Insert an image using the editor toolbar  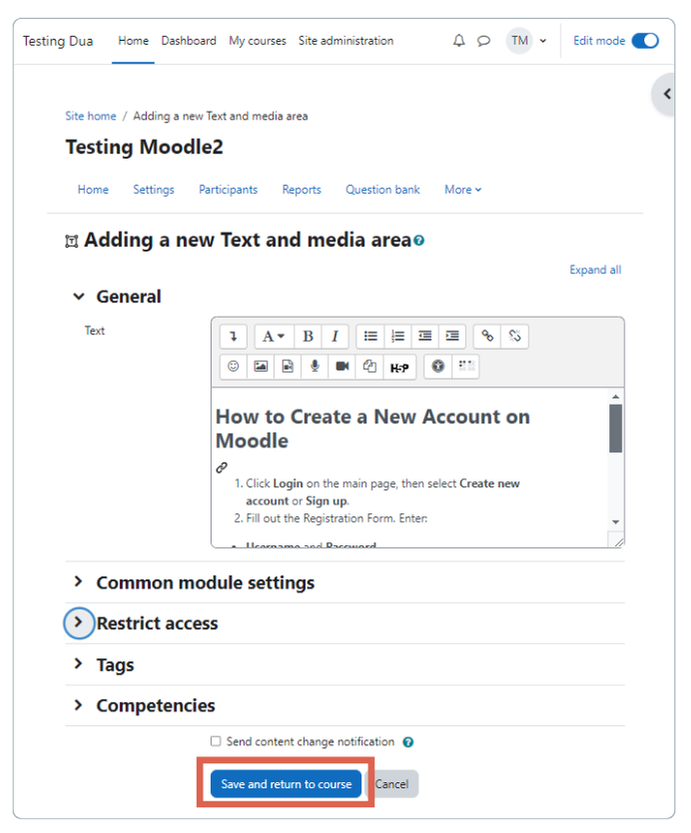click(260, 367)
